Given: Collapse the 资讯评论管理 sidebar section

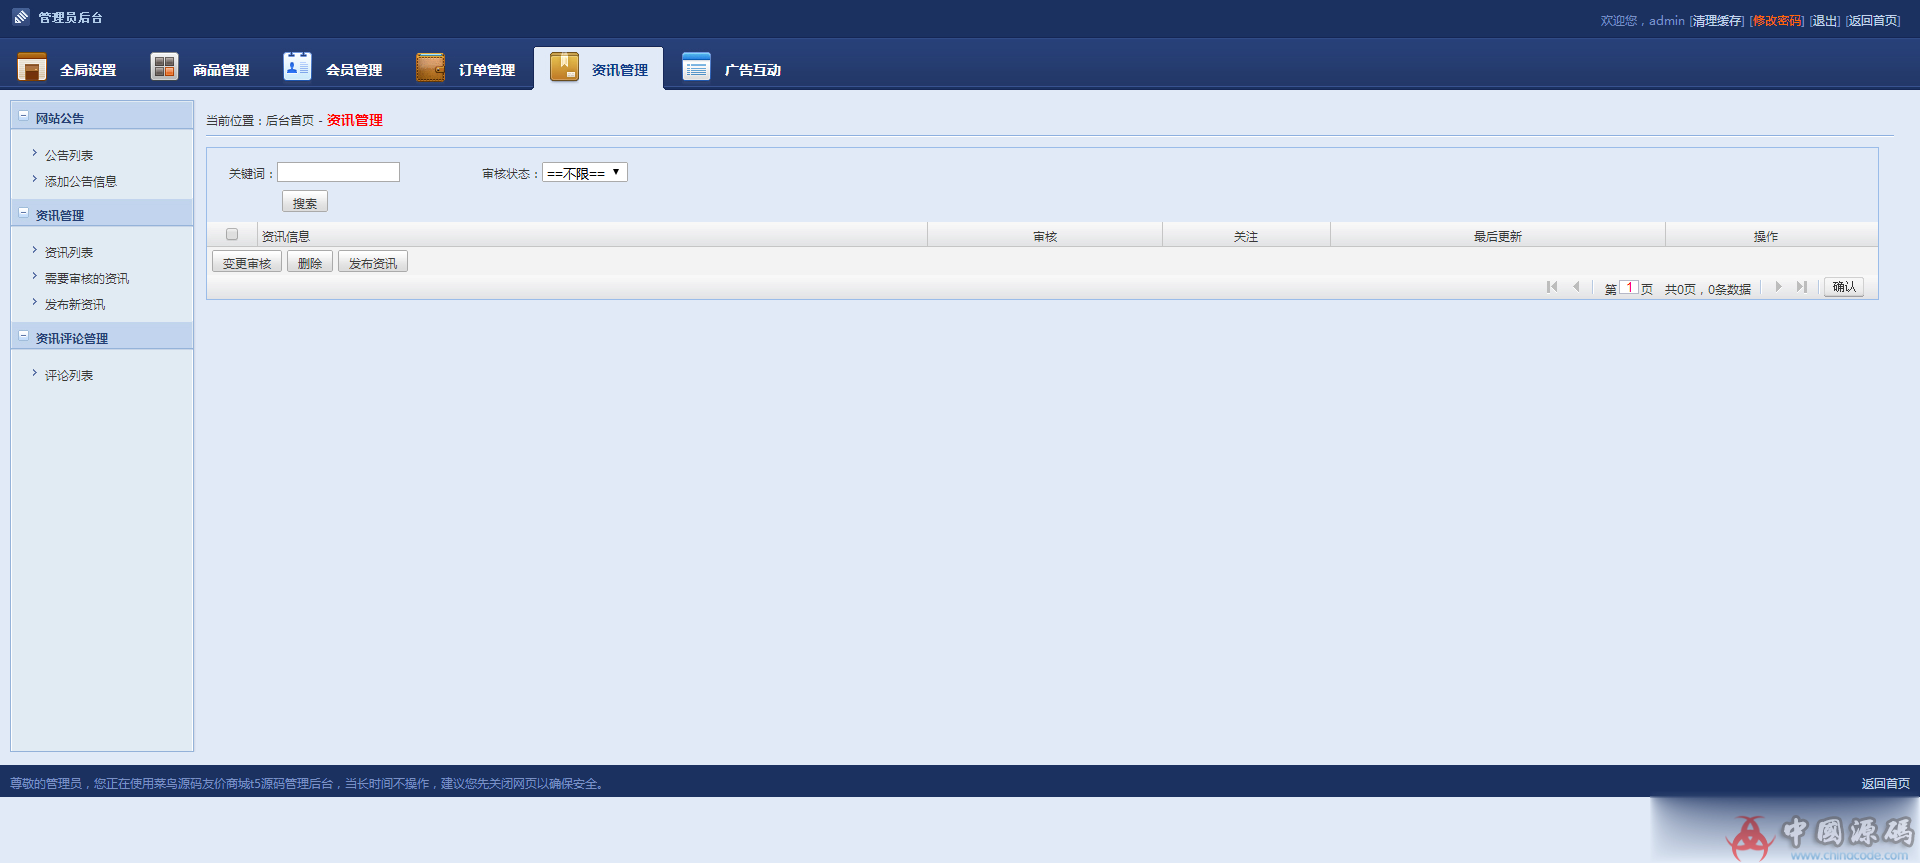Looking at the screenshot, I should [x=24, y=336].
